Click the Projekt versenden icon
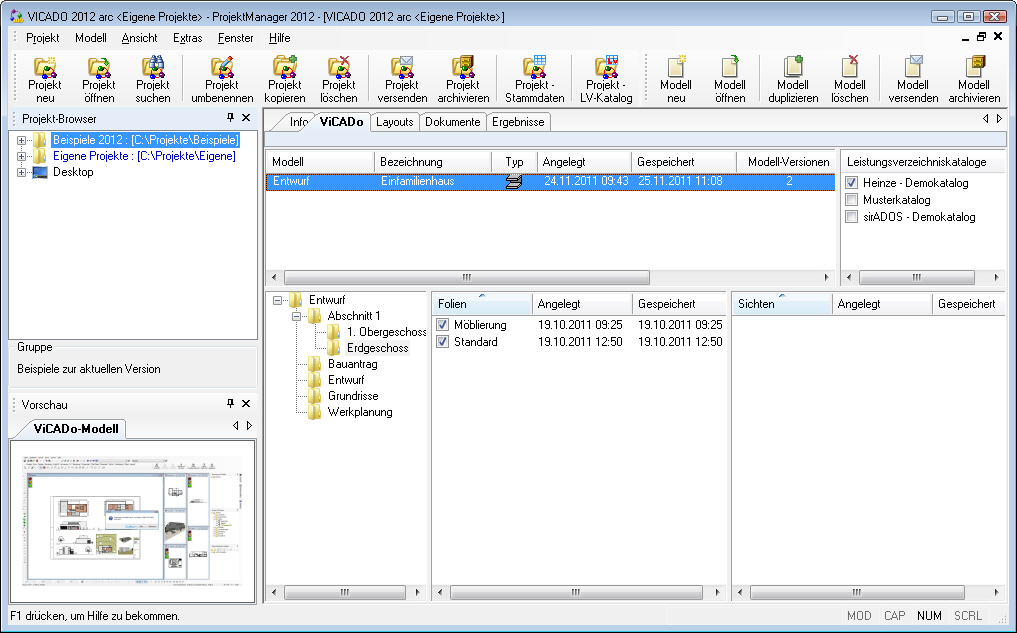This screenshot has height=633, width=1017. click(402, 79)
